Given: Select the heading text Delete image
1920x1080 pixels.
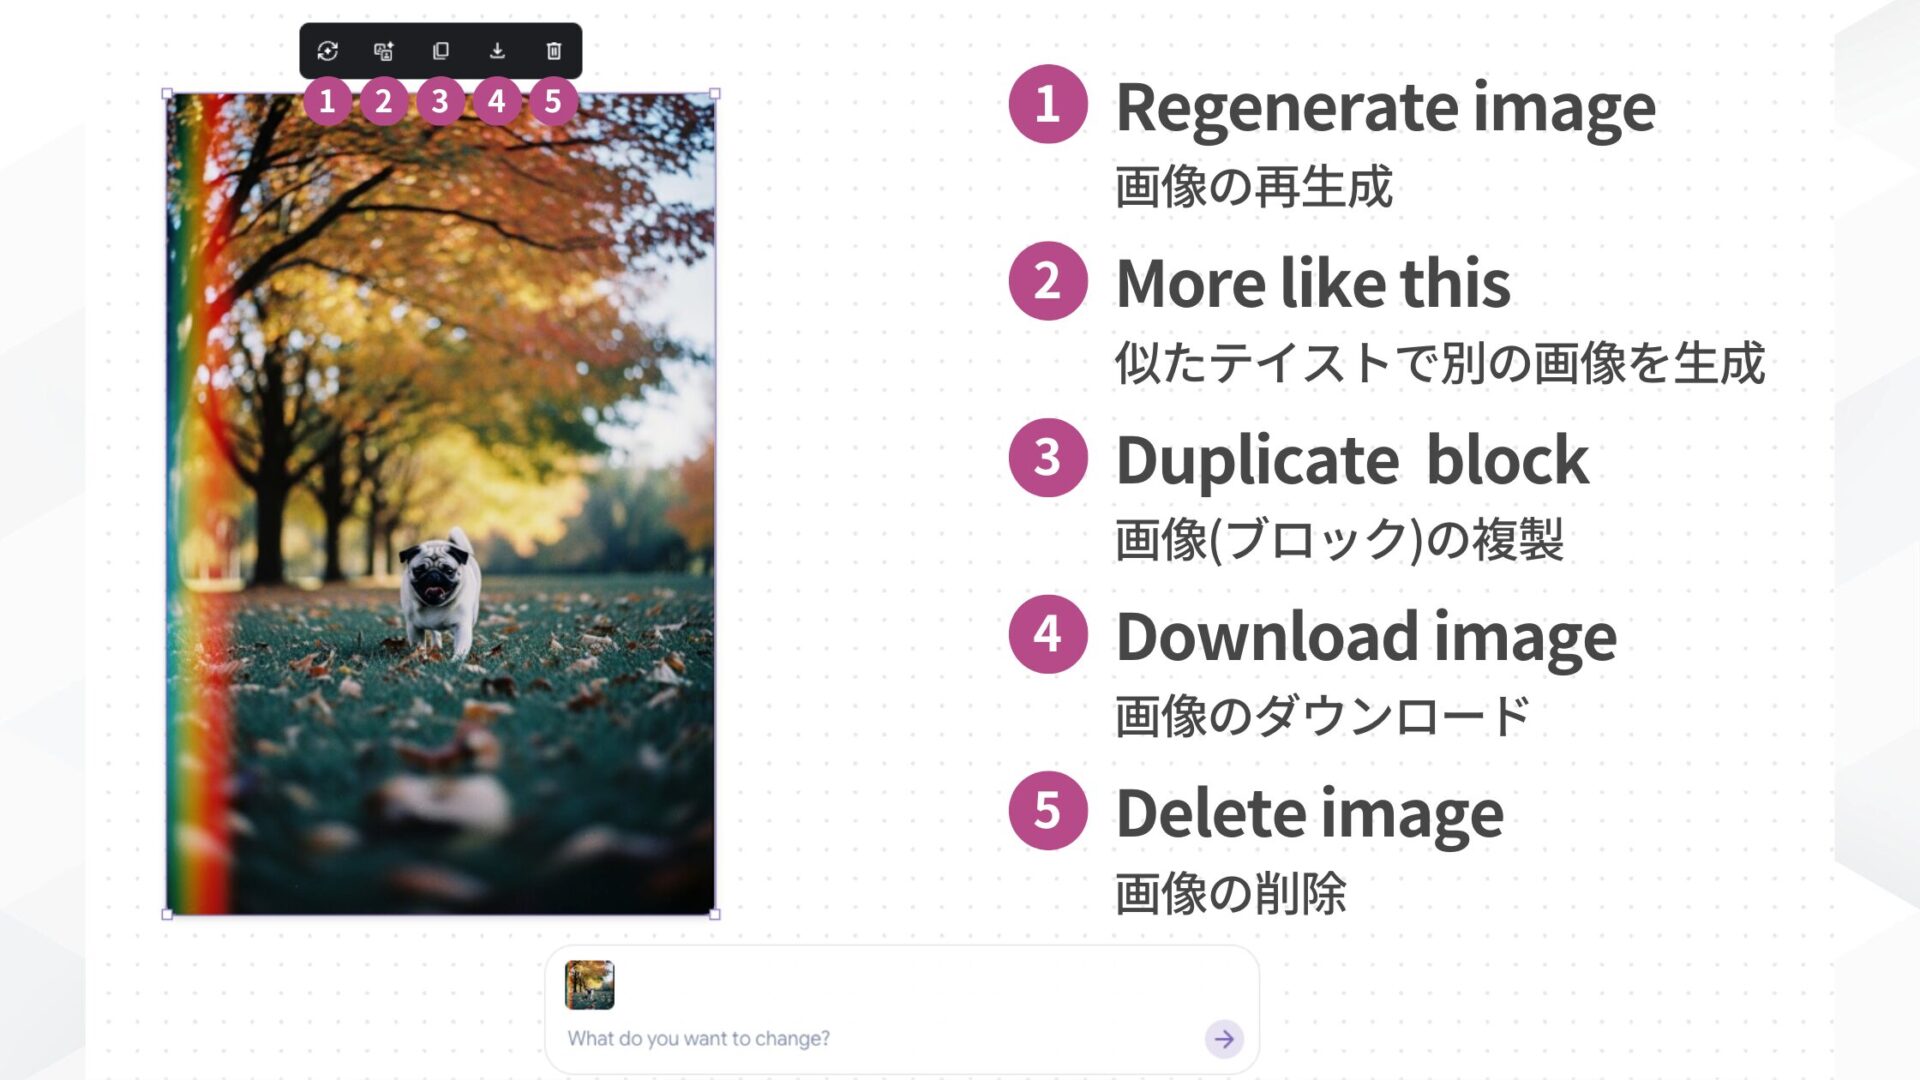Looking at the screenshot, I should tap(1310, 813).
